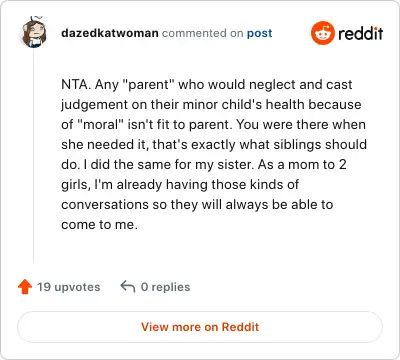Open the dazedkatwoman username profile link
Screen dimensions: 400x360
[x=110, y=33]
